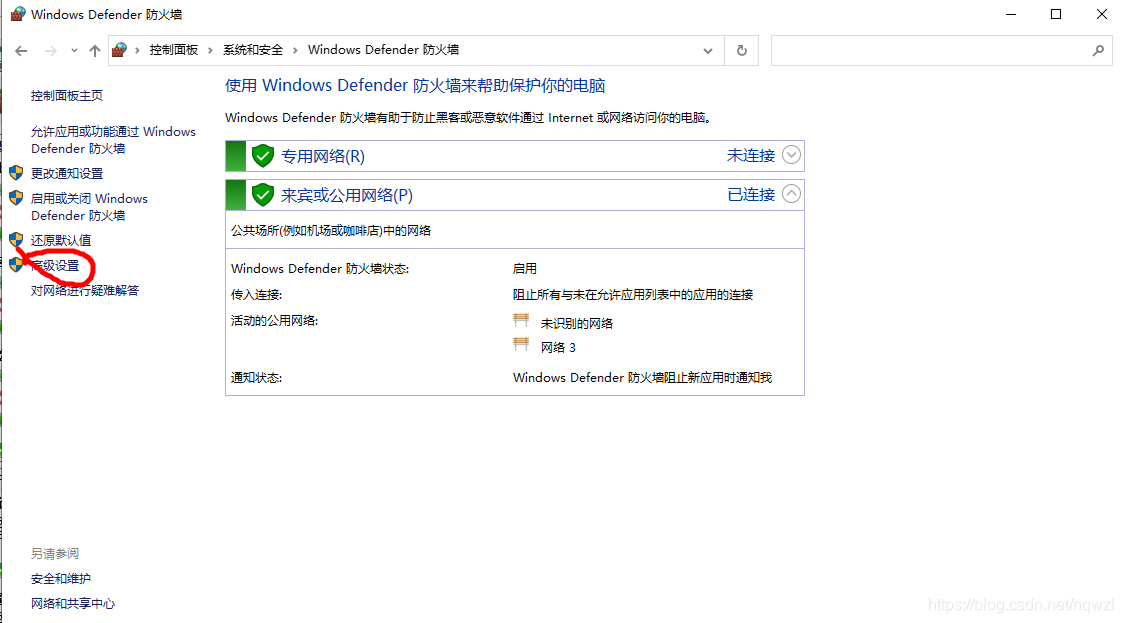The width and height of the screenshot is (1123, 623).
Task: Click the 已连接 status text
Action: [751, 195]
